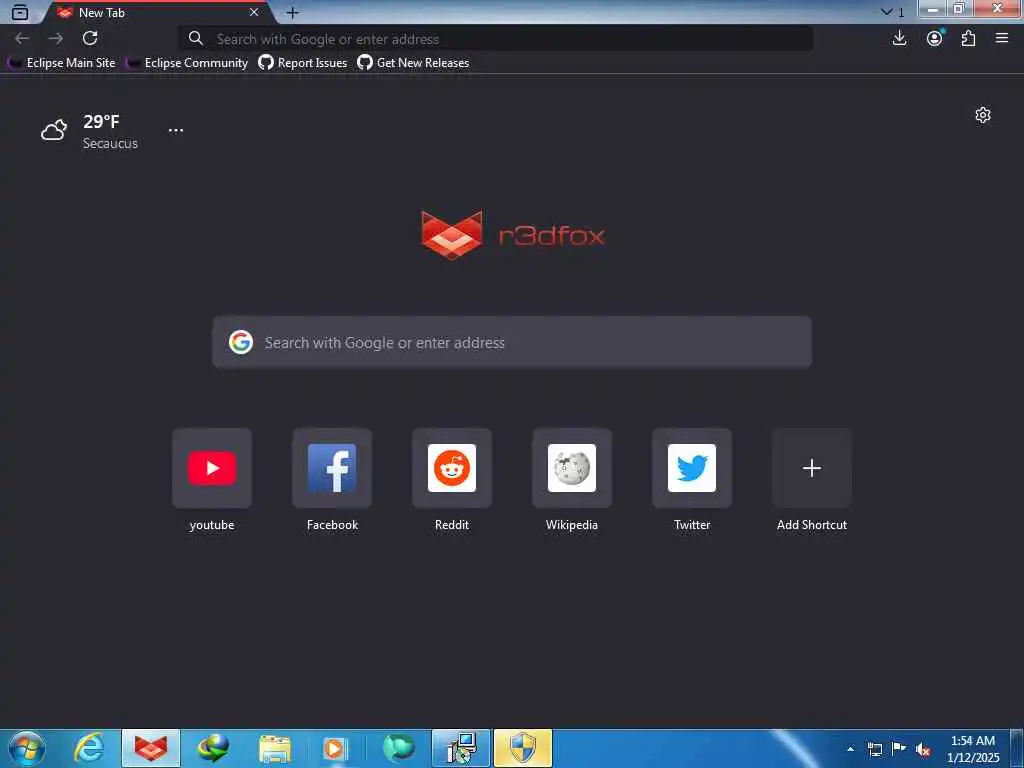Open the network tray icon

point(875,749)
